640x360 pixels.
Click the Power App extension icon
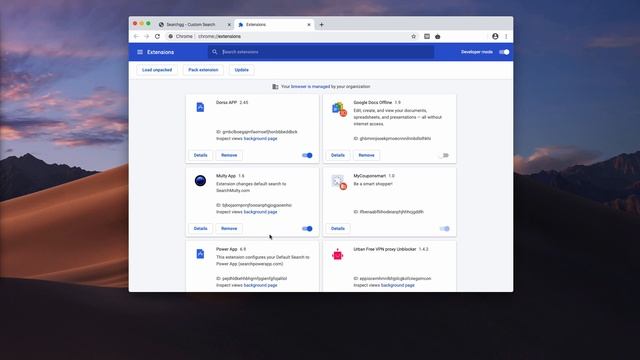tap(200, 254)
